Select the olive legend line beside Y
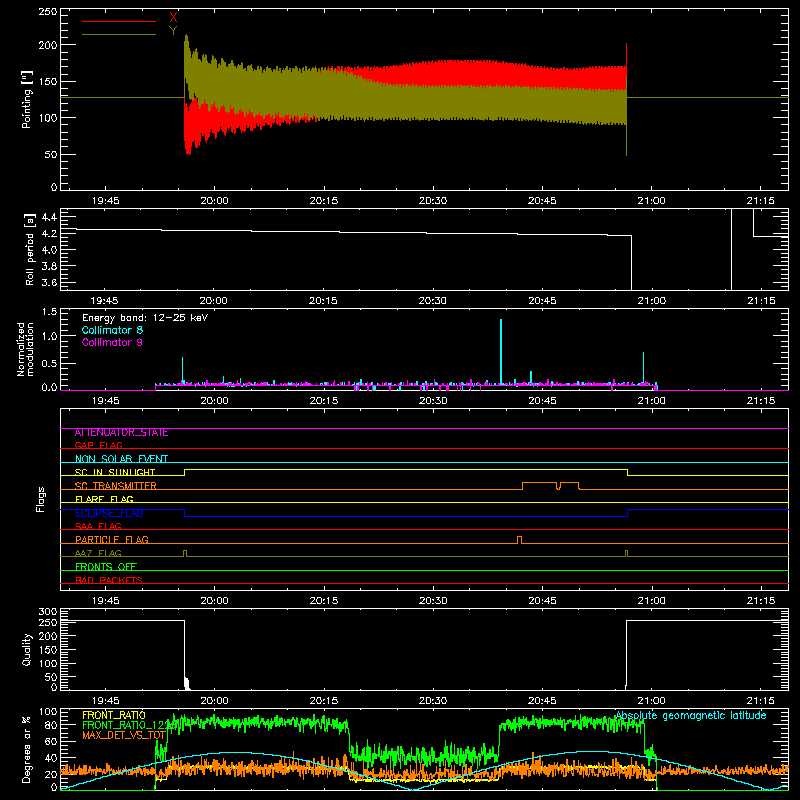The height and width of the screenshot is (800, 800). tap(119, 34)
